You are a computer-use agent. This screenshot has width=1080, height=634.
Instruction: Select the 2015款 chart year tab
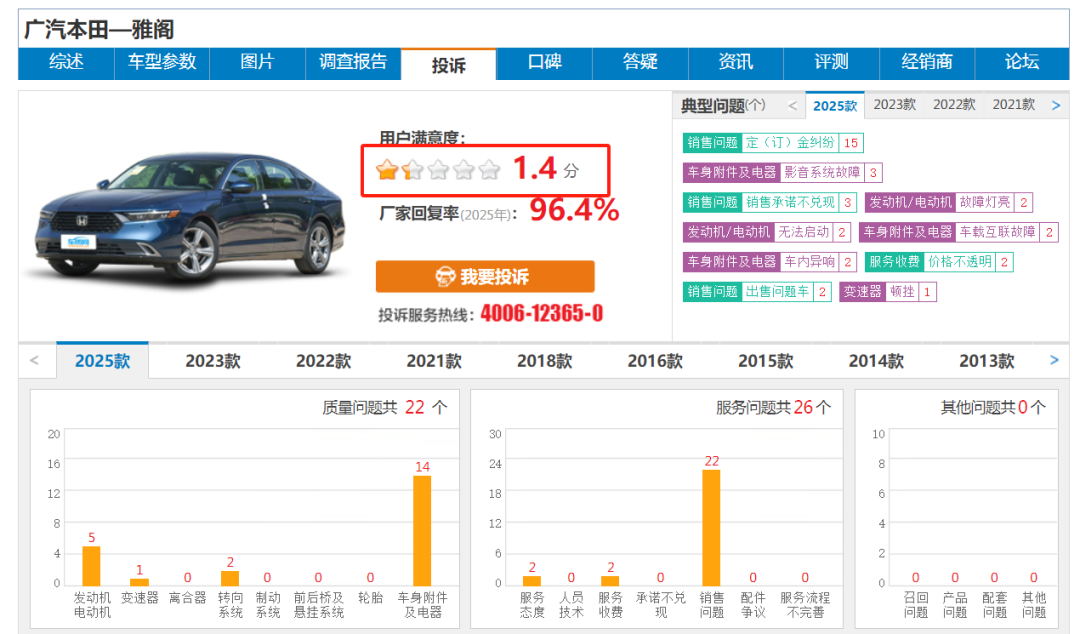click(x=766, y=361)
